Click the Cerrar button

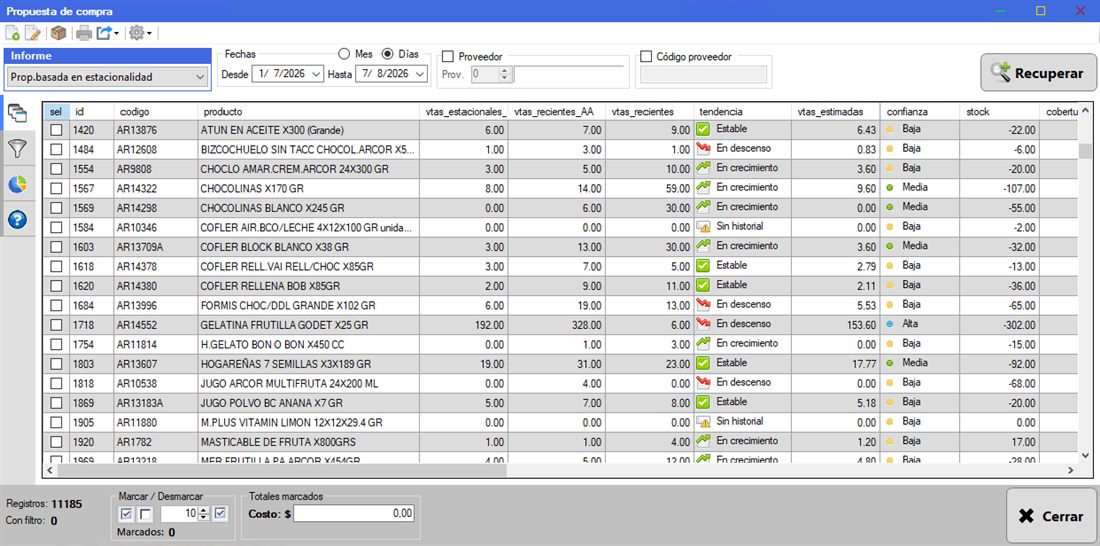click(1051, 516)
